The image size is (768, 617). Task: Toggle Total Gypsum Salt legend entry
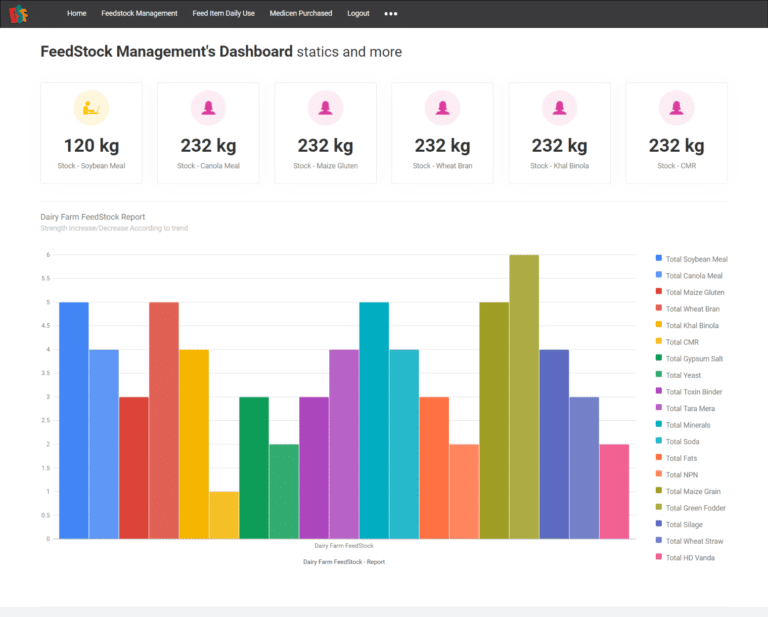(696, 358)
